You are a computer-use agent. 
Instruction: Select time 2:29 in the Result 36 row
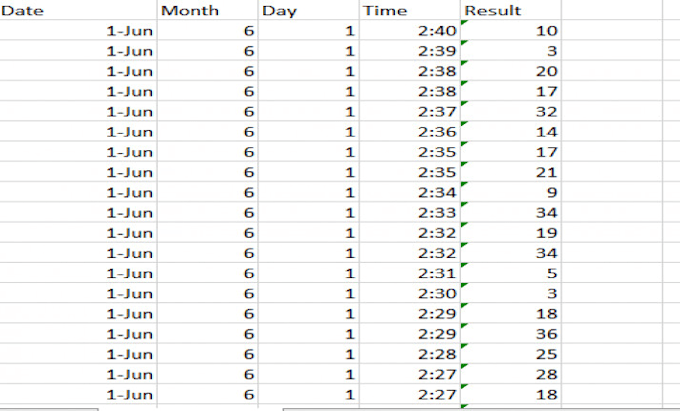(x=409, y=333)
